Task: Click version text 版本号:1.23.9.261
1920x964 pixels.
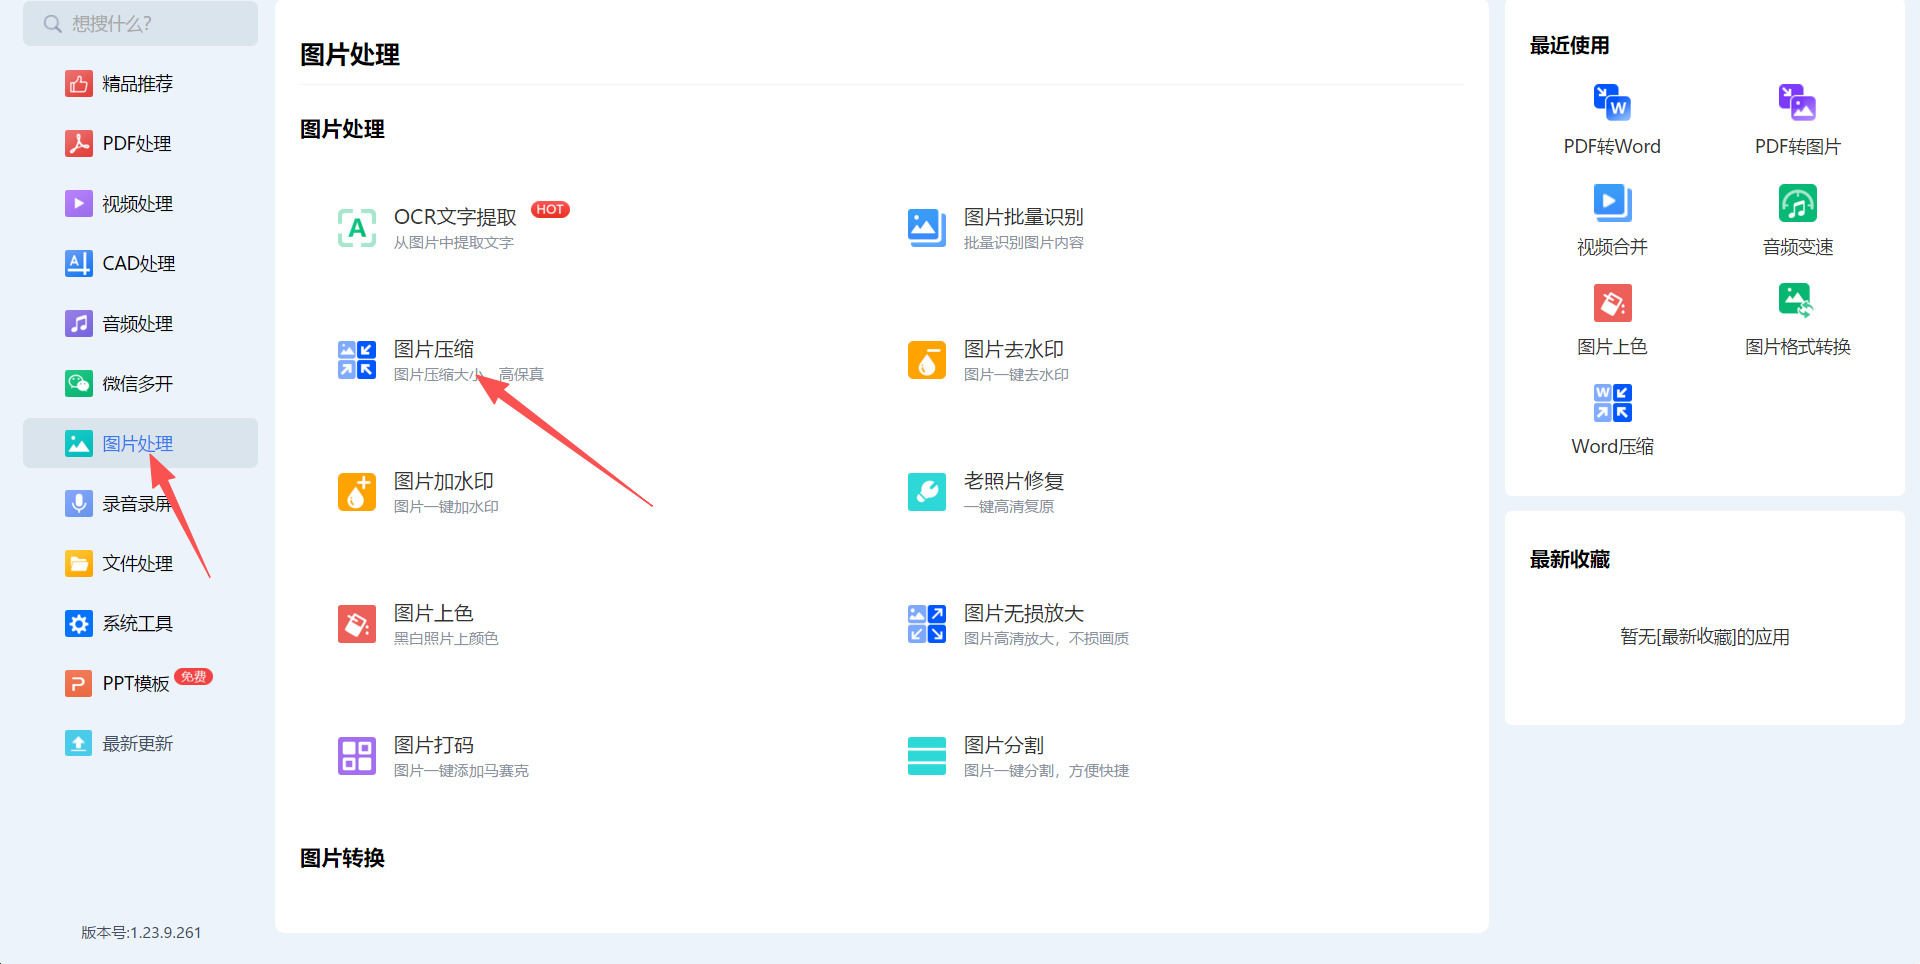Action: (x=141, y=932)
